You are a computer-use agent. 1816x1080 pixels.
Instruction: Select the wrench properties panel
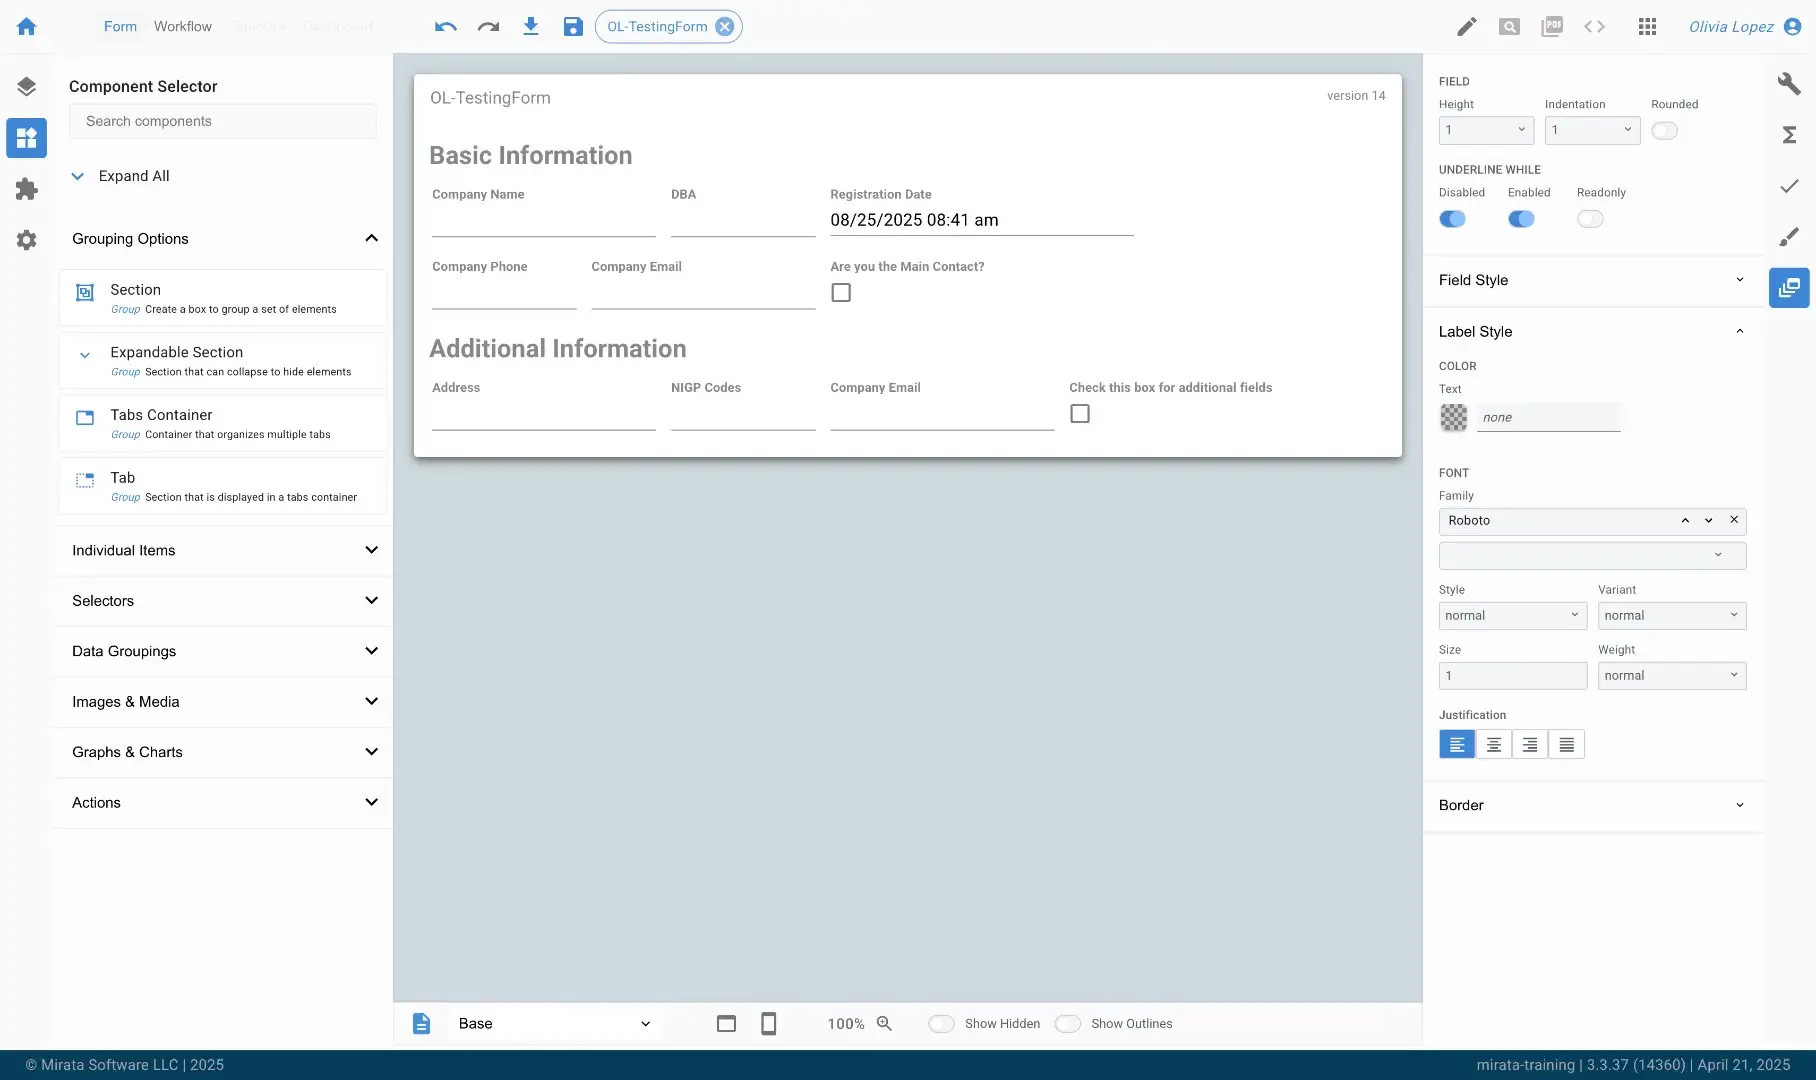[x=1789, y=84]
